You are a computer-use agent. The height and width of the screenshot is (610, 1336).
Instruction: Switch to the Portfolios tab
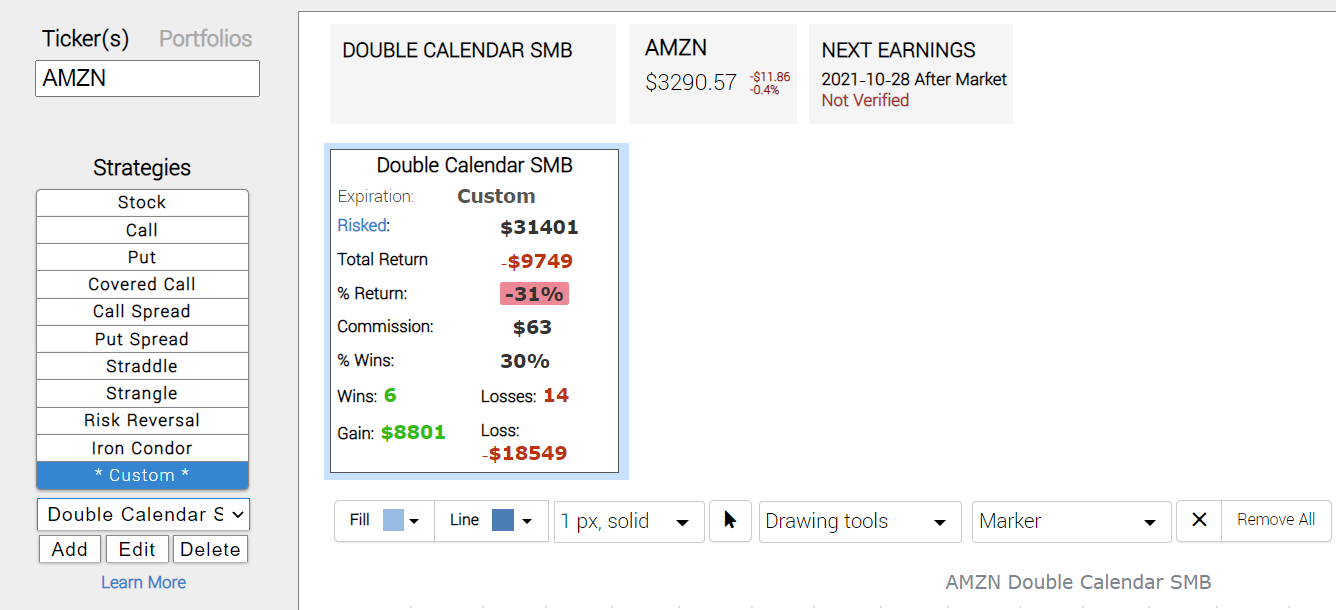coord(206,39)
